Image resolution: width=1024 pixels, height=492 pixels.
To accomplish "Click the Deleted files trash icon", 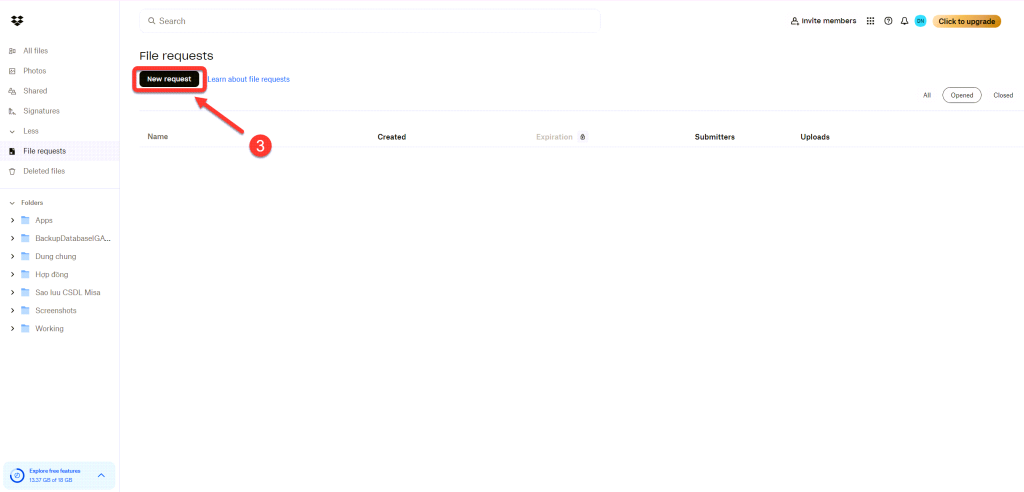I will click(12, 171).
